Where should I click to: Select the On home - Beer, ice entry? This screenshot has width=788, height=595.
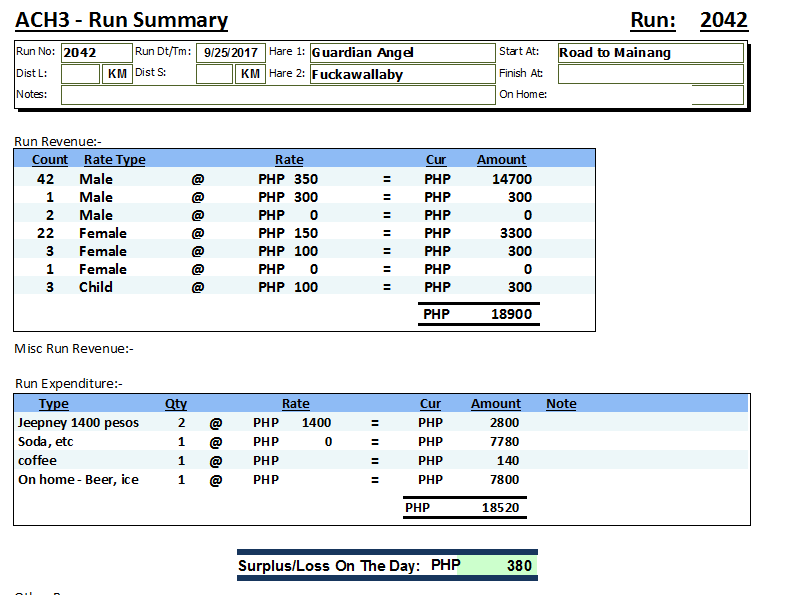[x=79, y=480]
